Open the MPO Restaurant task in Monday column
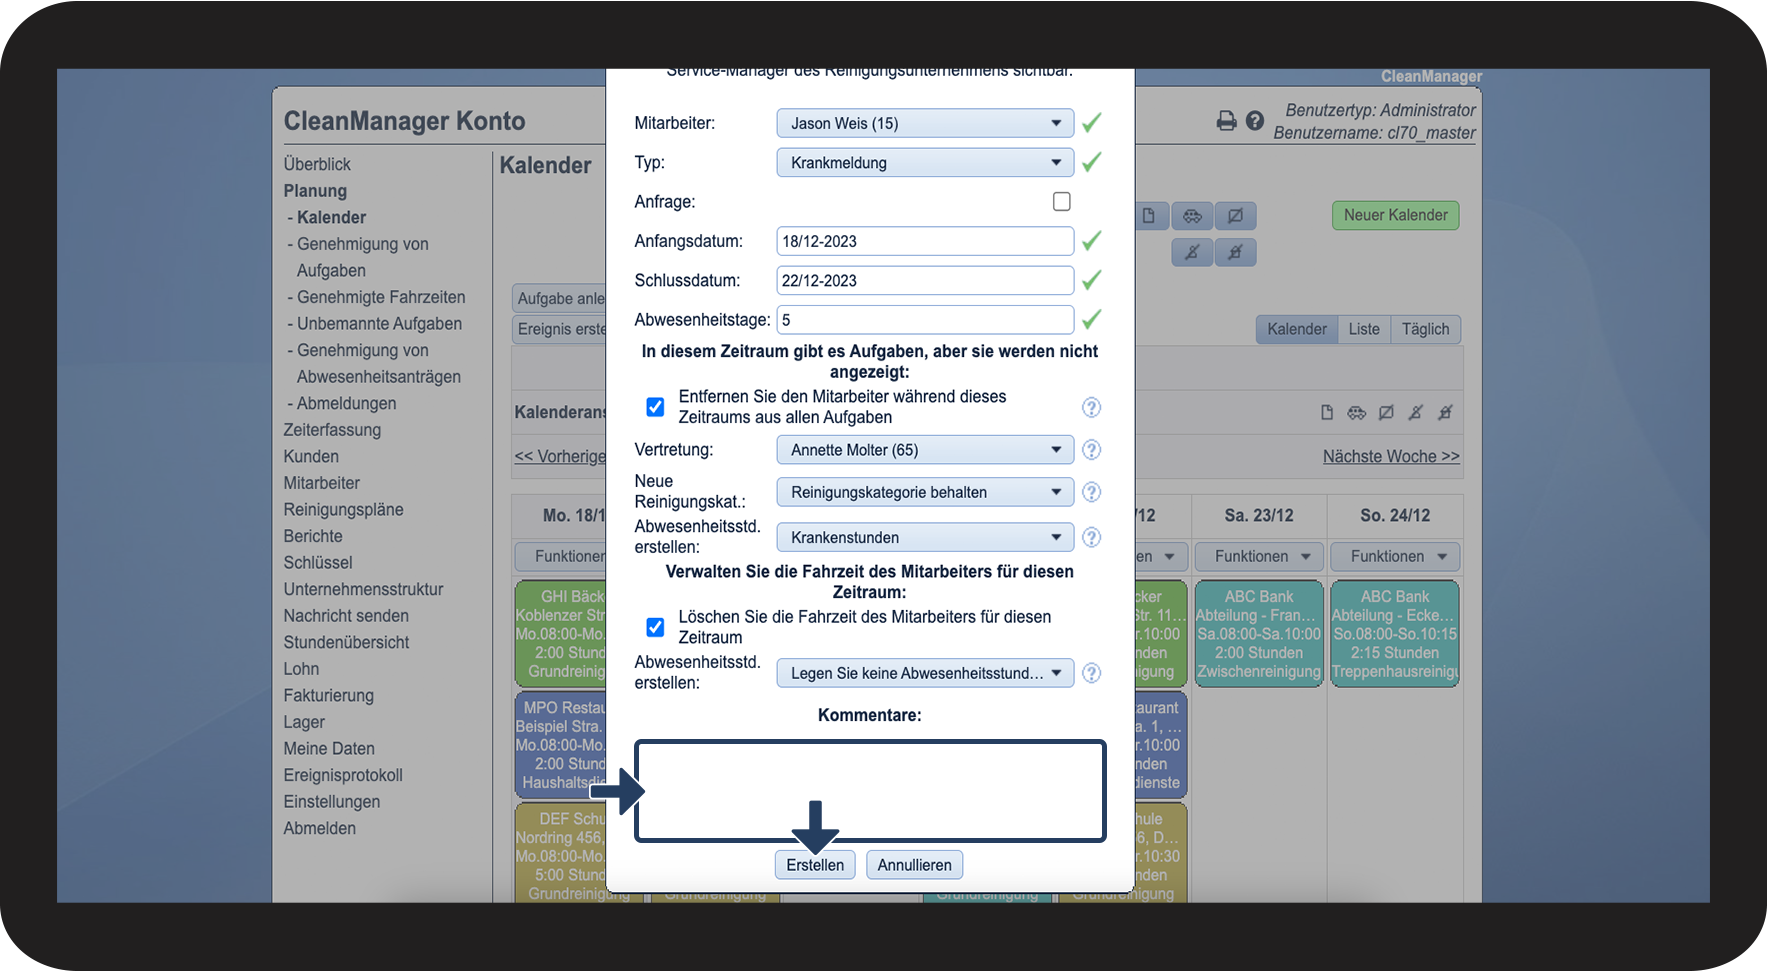This screenshot has height=971, width=1767. click(561, 745)
